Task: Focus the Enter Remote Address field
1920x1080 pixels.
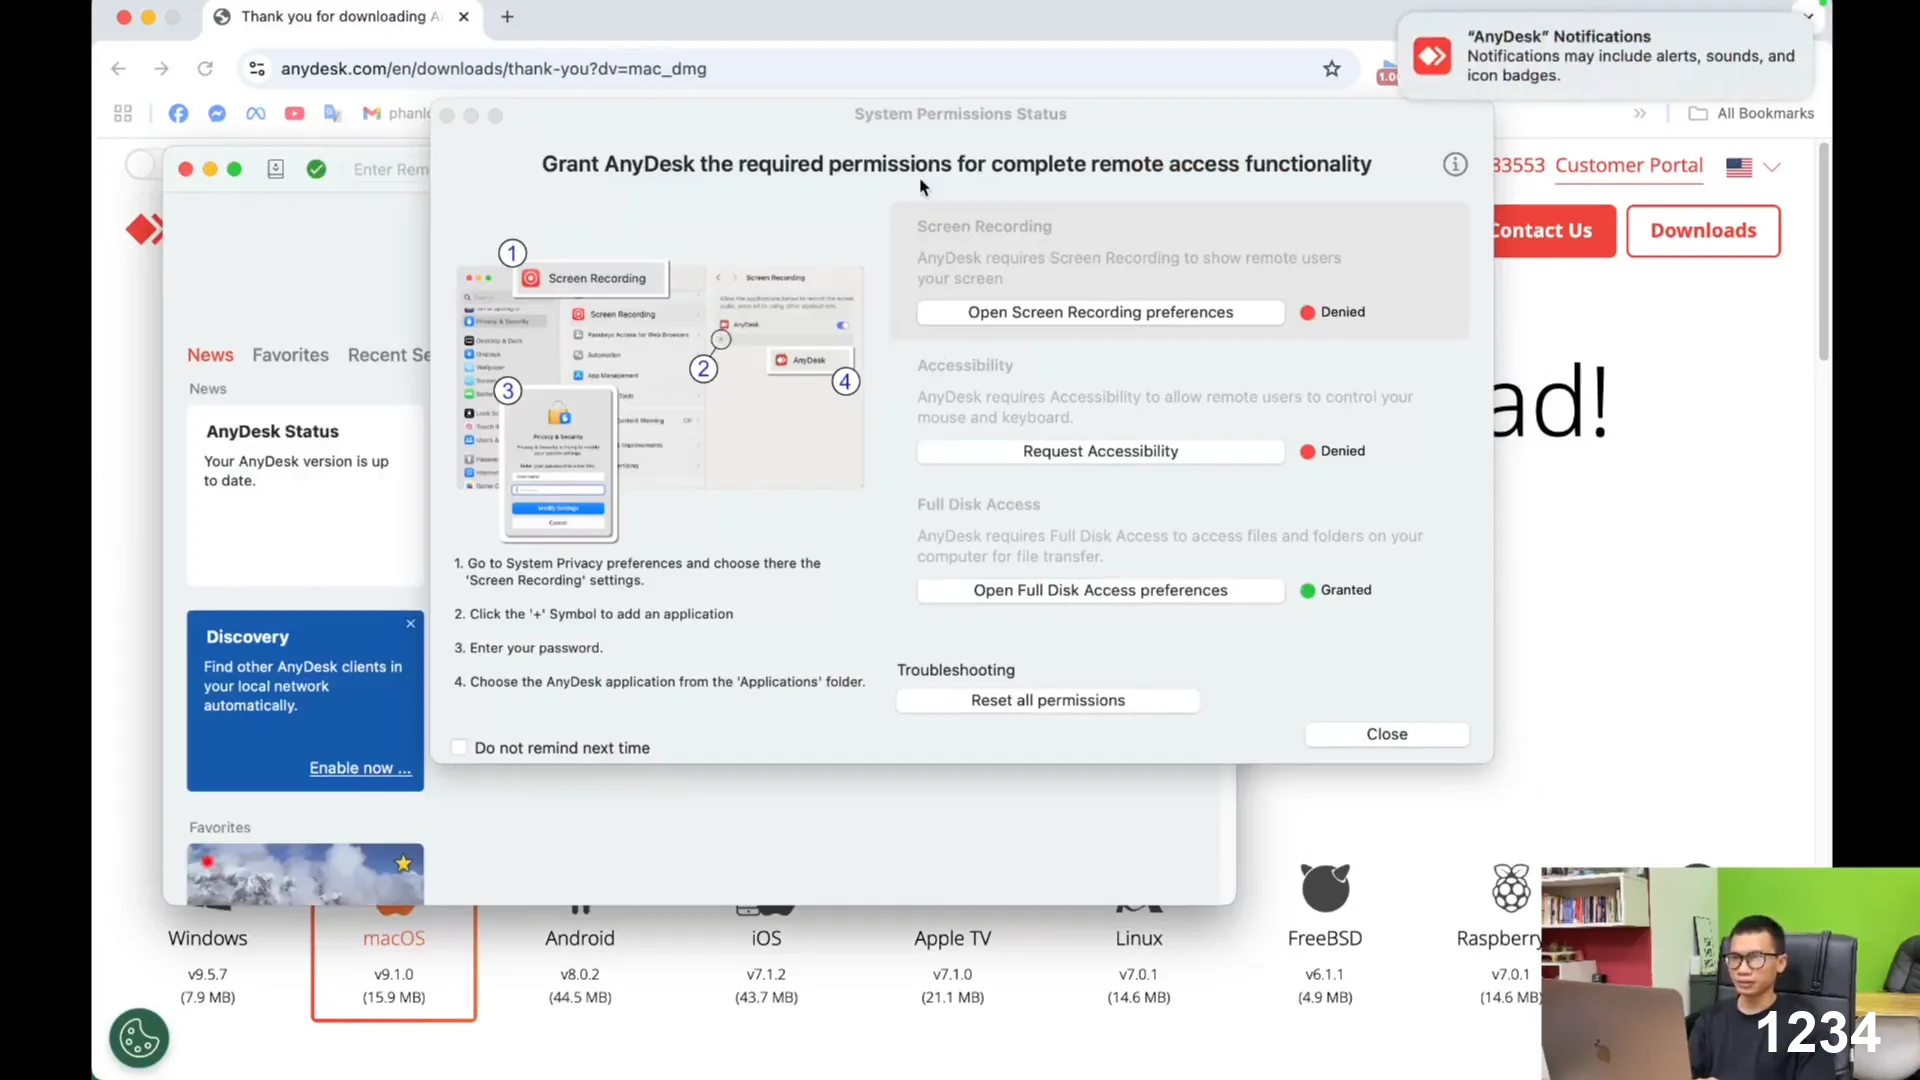Action: (391, 169)
